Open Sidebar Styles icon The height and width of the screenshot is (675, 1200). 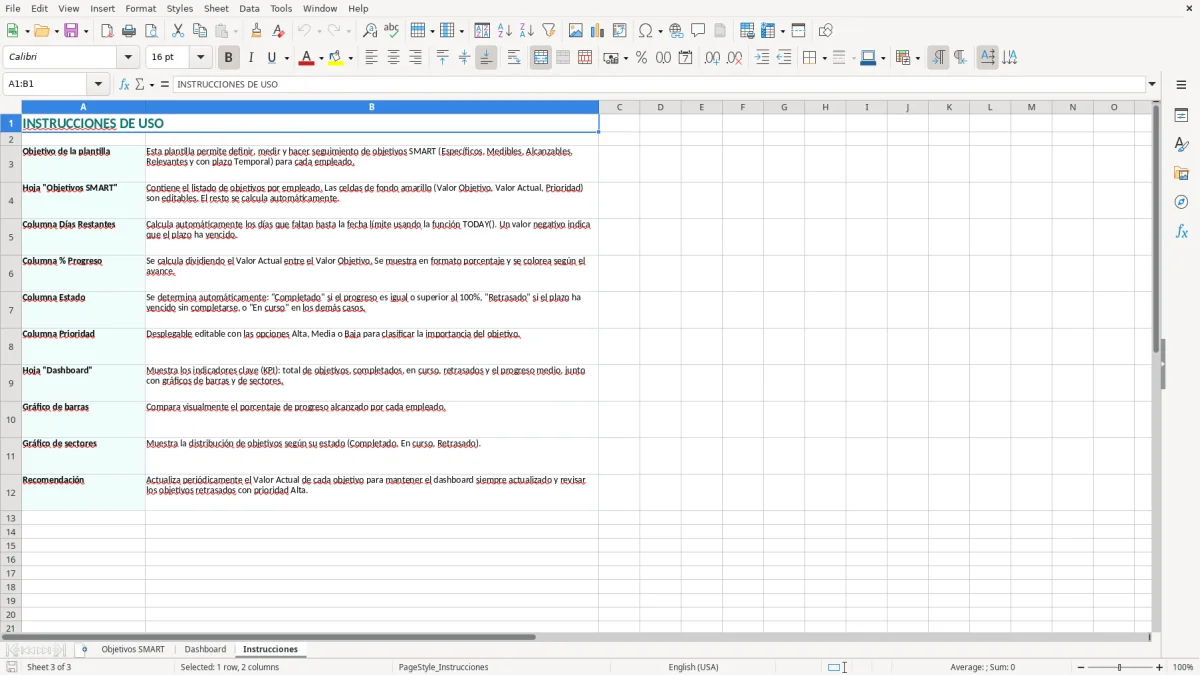[x=1181, y=144]
